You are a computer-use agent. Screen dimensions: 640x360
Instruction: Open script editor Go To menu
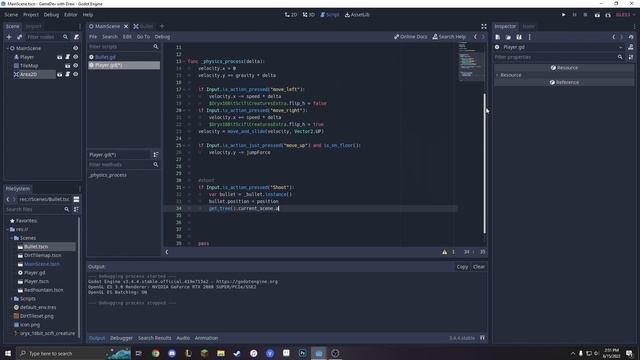[x=143, y=37]
